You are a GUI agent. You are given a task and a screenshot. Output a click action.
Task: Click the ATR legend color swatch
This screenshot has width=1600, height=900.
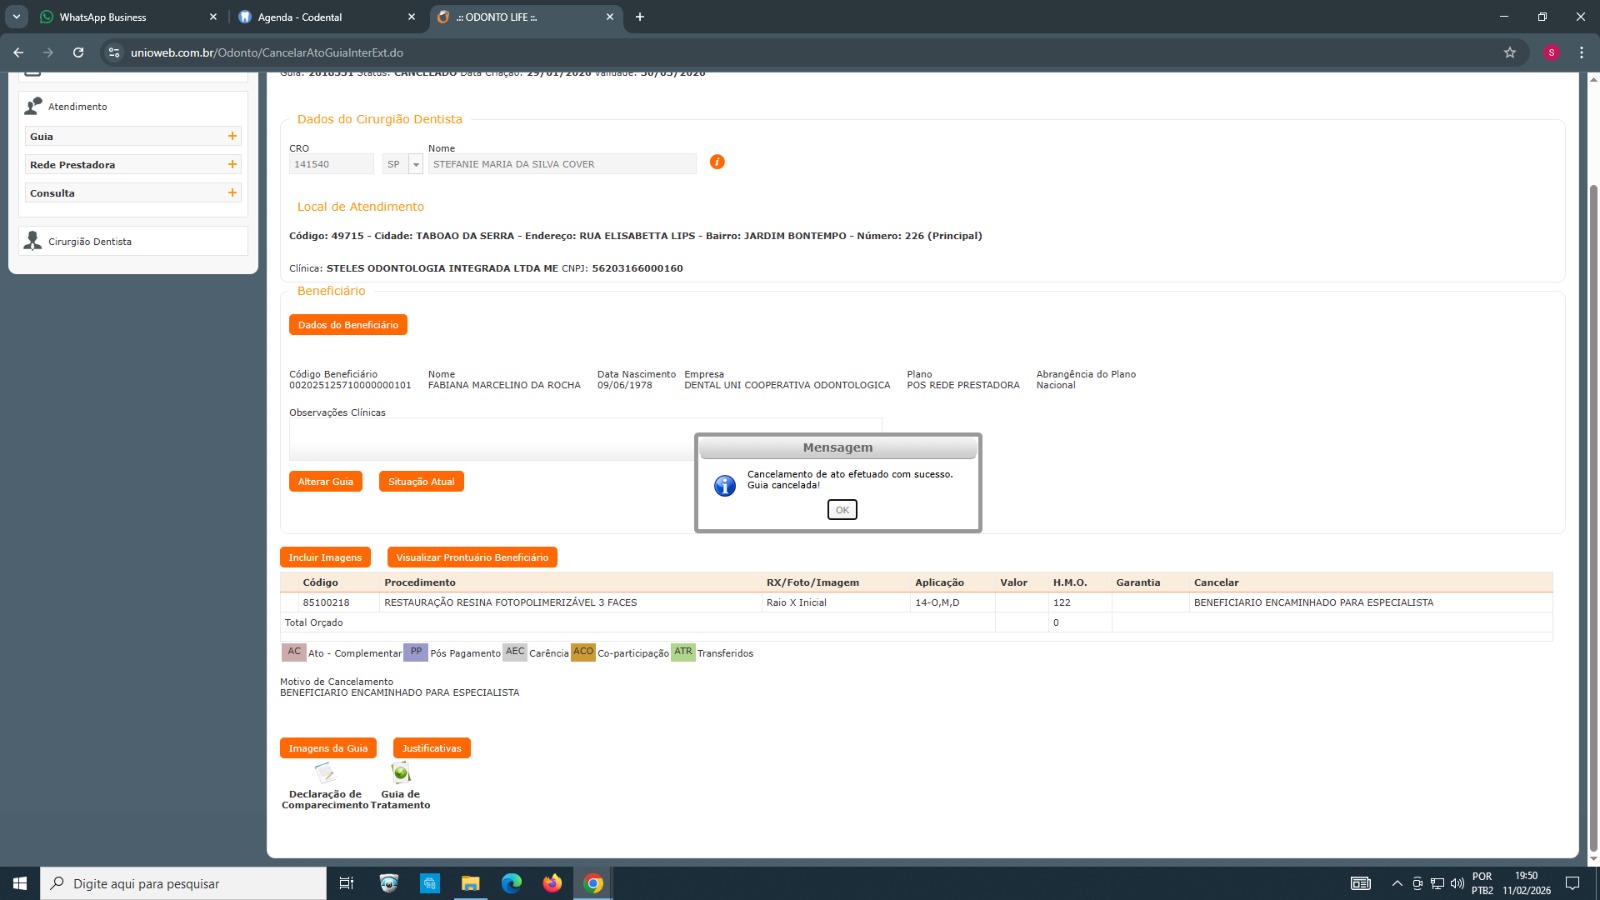pos(683,652)
